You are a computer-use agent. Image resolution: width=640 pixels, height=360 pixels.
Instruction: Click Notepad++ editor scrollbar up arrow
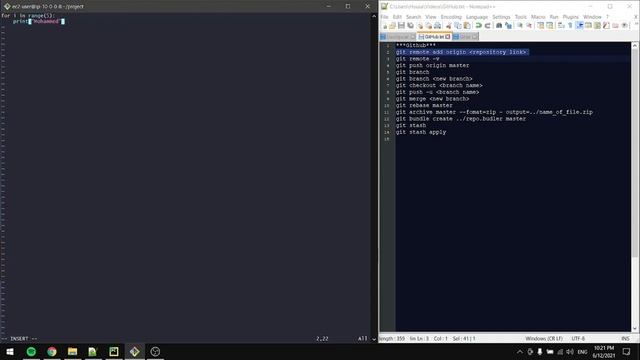click(x=635, y=46)
